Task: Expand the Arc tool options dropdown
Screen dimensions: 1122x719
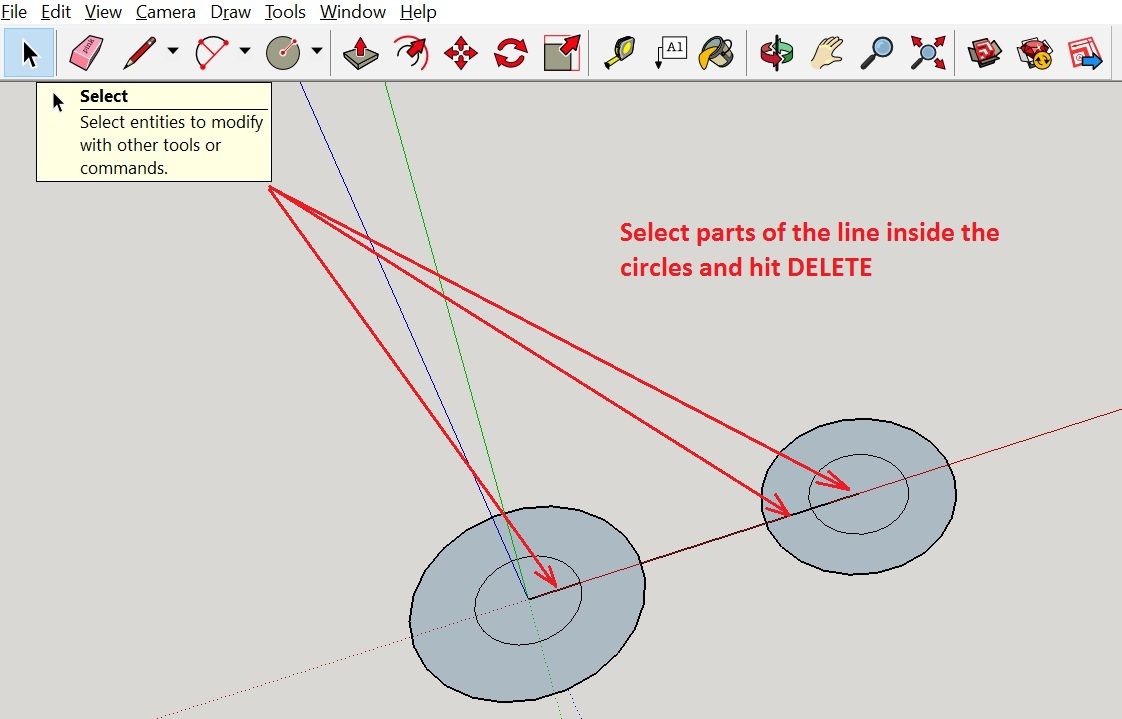Action: point(243,52)
